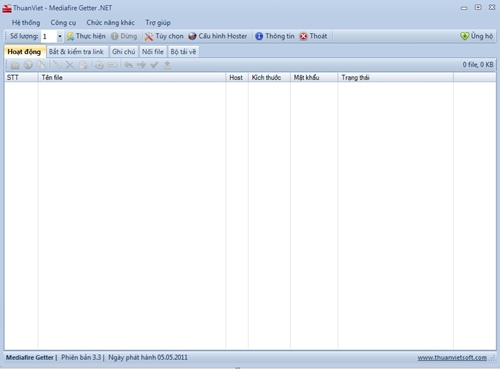500x369 pixels.
Task: Click the red ThuanViet app icon in title bar
Action: (x=7, y=8)
